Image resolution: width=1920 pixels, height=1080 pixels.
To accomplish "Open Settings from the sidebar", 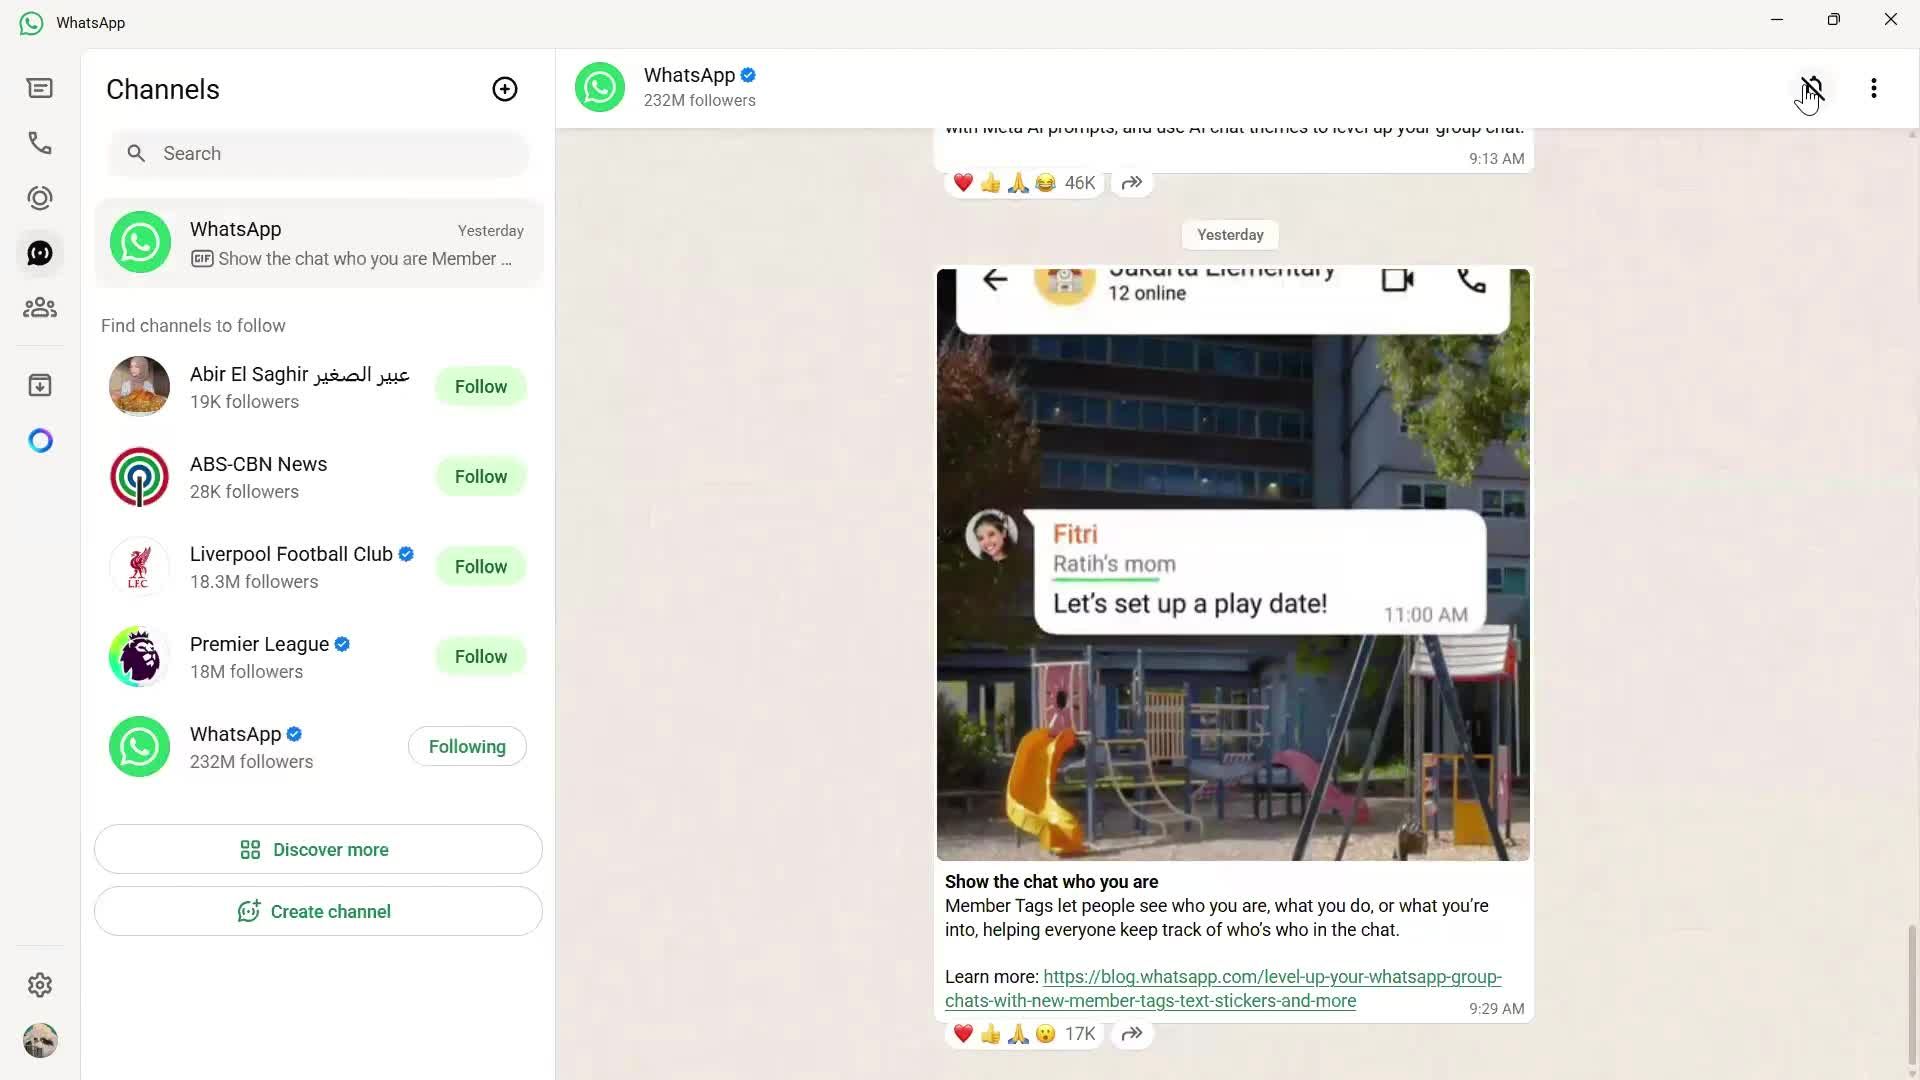I will (x=40, y=985).
